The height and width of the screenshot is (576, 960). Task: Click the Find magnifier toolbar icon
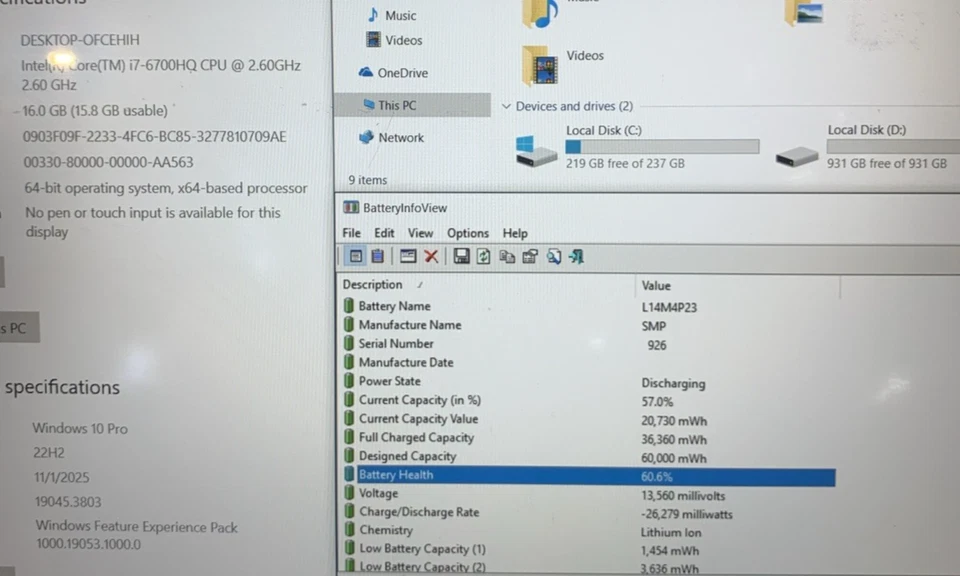click(553, 256)
